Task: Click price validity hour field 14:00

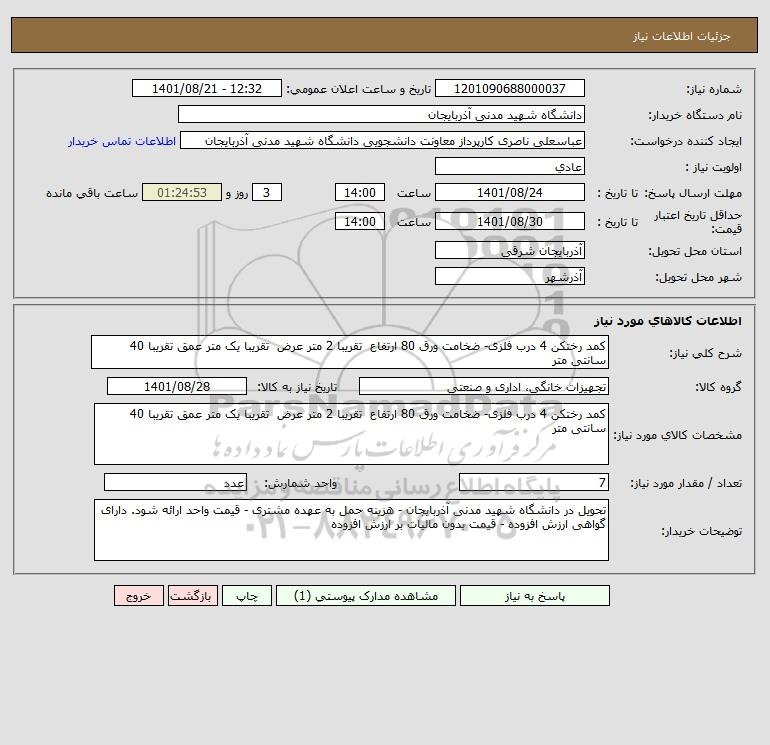Action: point(359,221)
